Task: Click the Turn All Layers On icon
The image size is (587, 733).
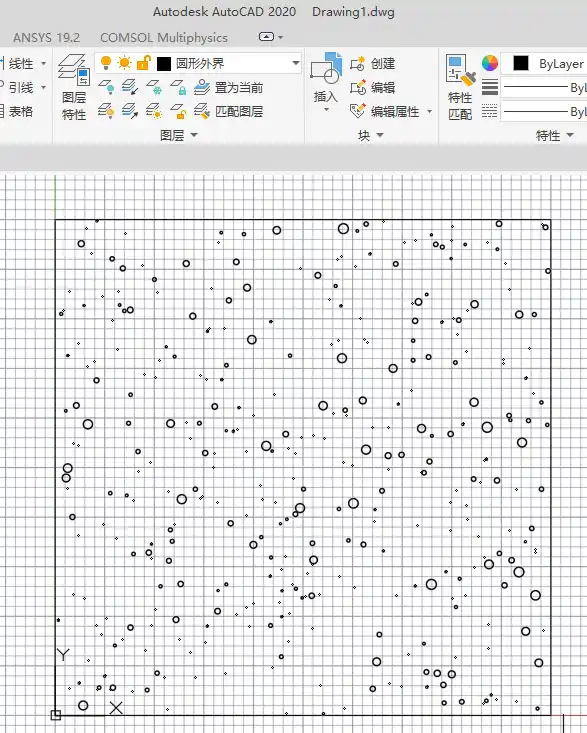Action: 106,111
